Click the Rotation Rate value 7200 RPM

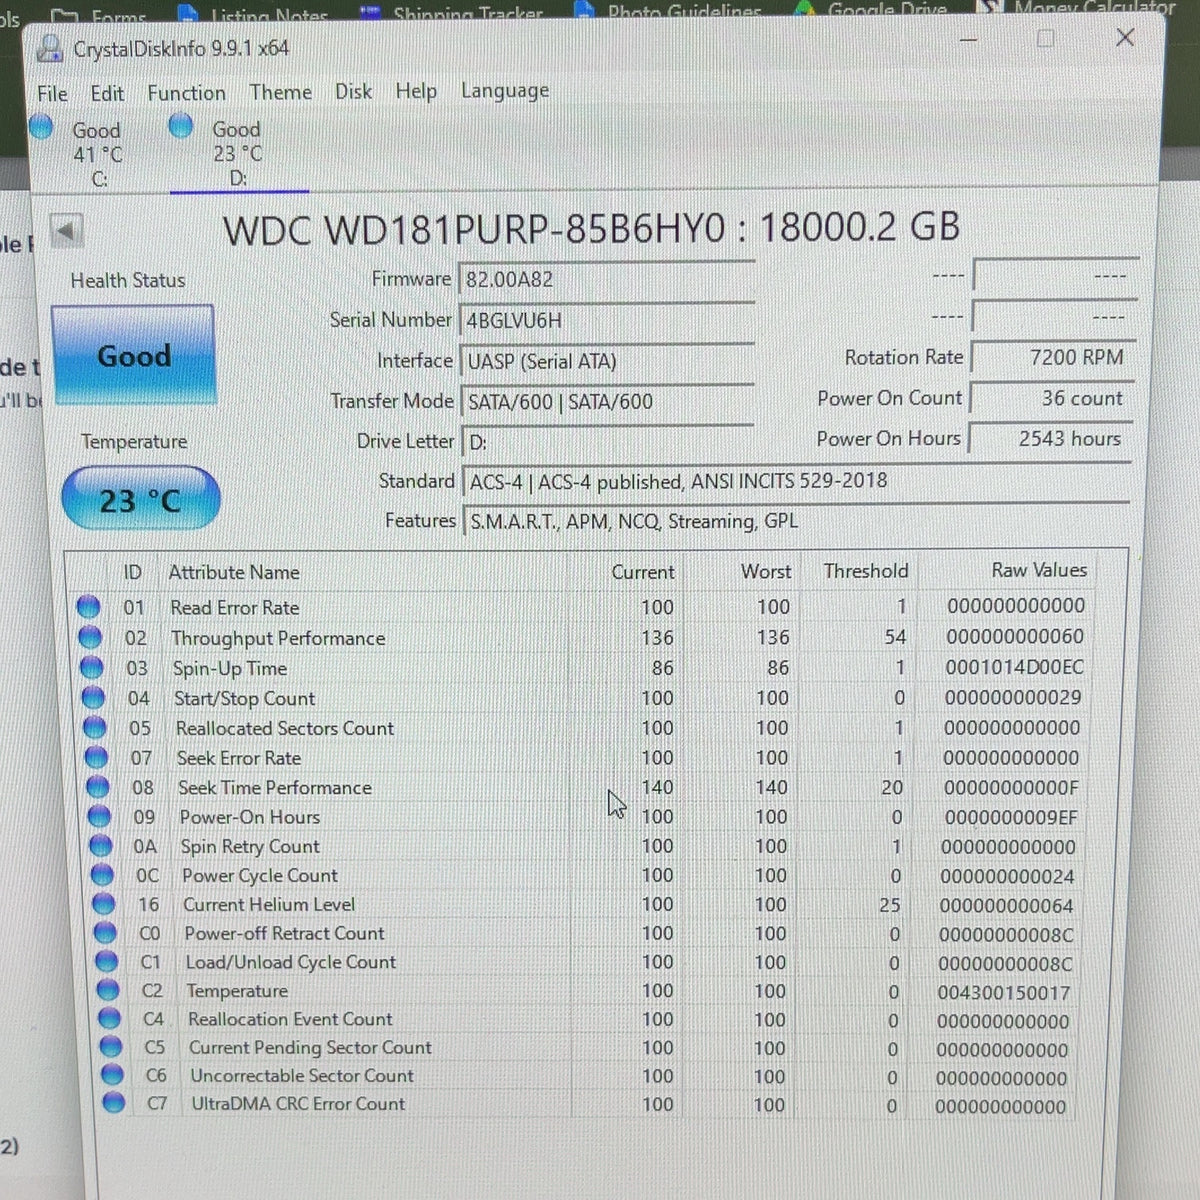click(x=1052, y=357)
